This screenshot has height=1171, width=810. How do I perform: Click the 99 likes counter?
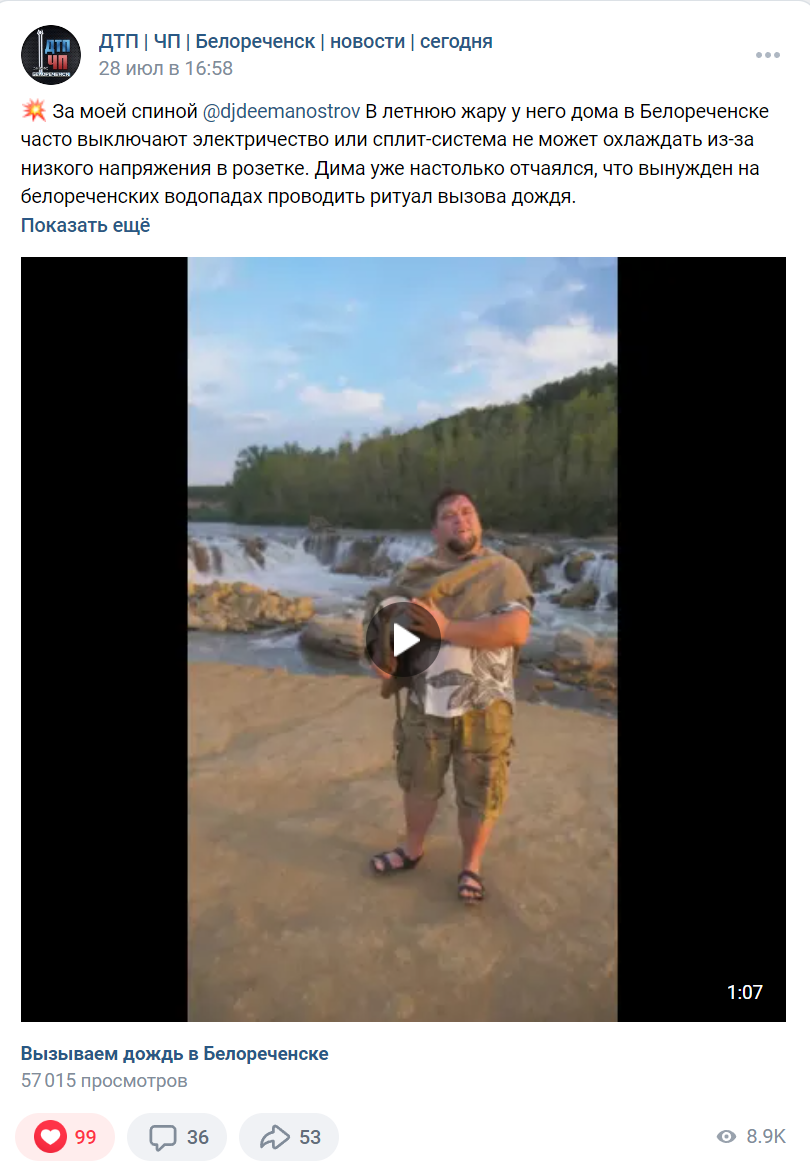pos(86,1137)
